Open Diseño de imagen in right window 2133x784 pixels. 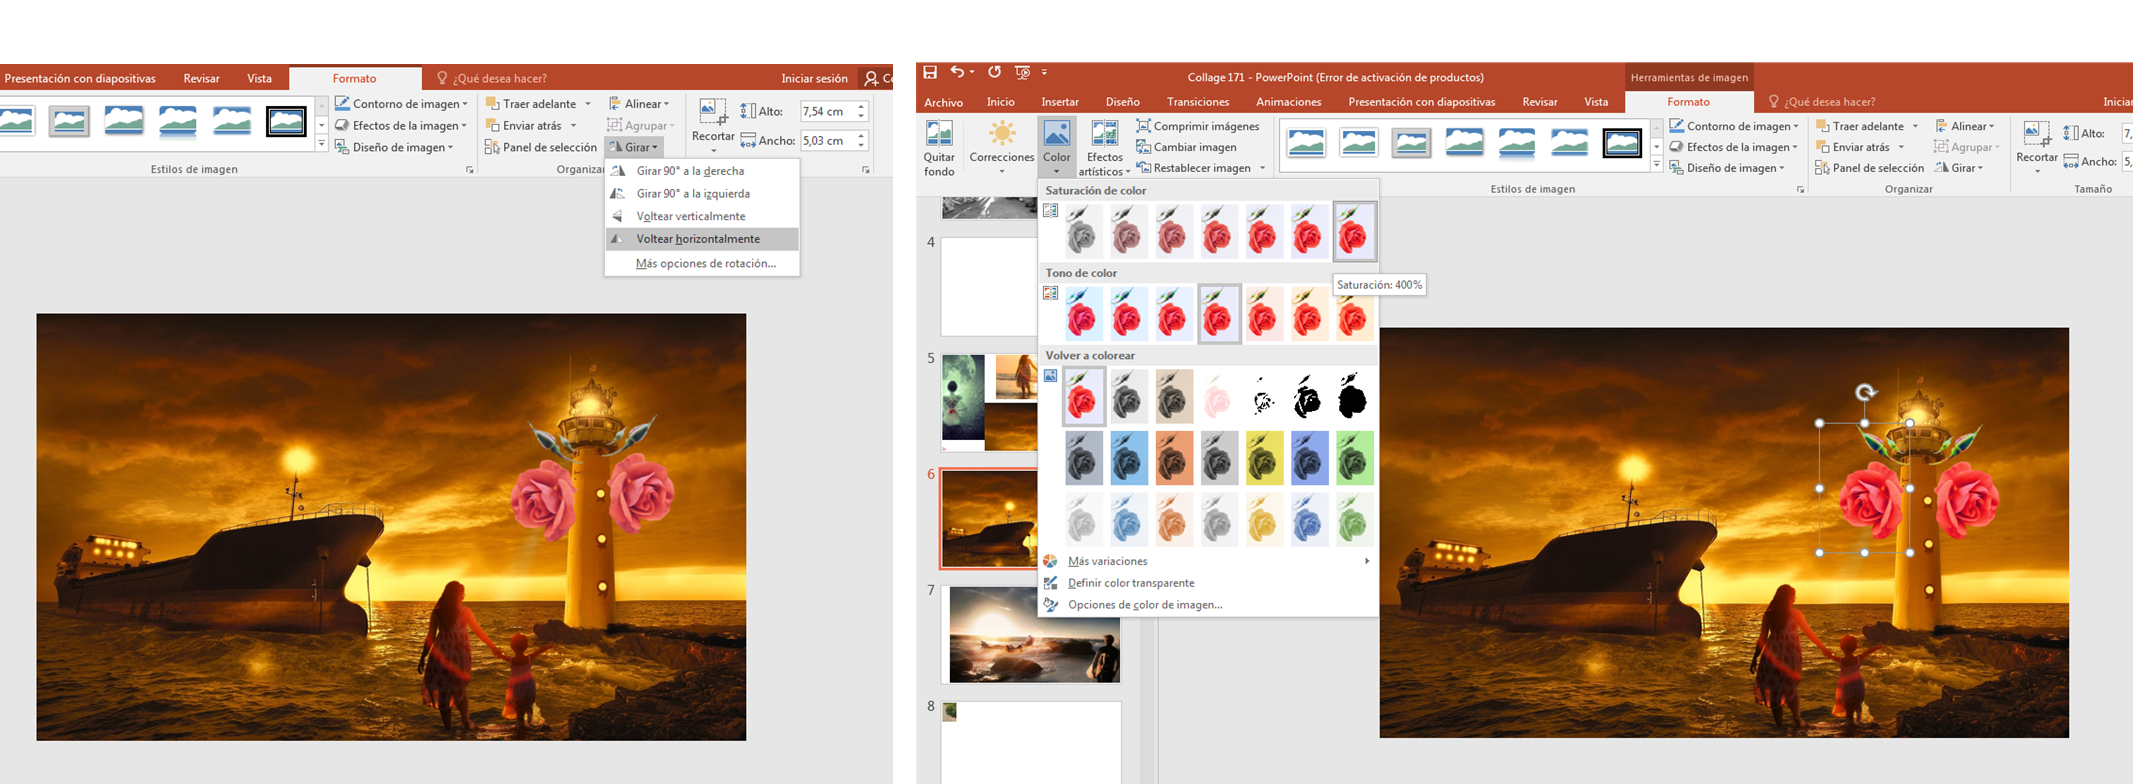coord(1727,168)
